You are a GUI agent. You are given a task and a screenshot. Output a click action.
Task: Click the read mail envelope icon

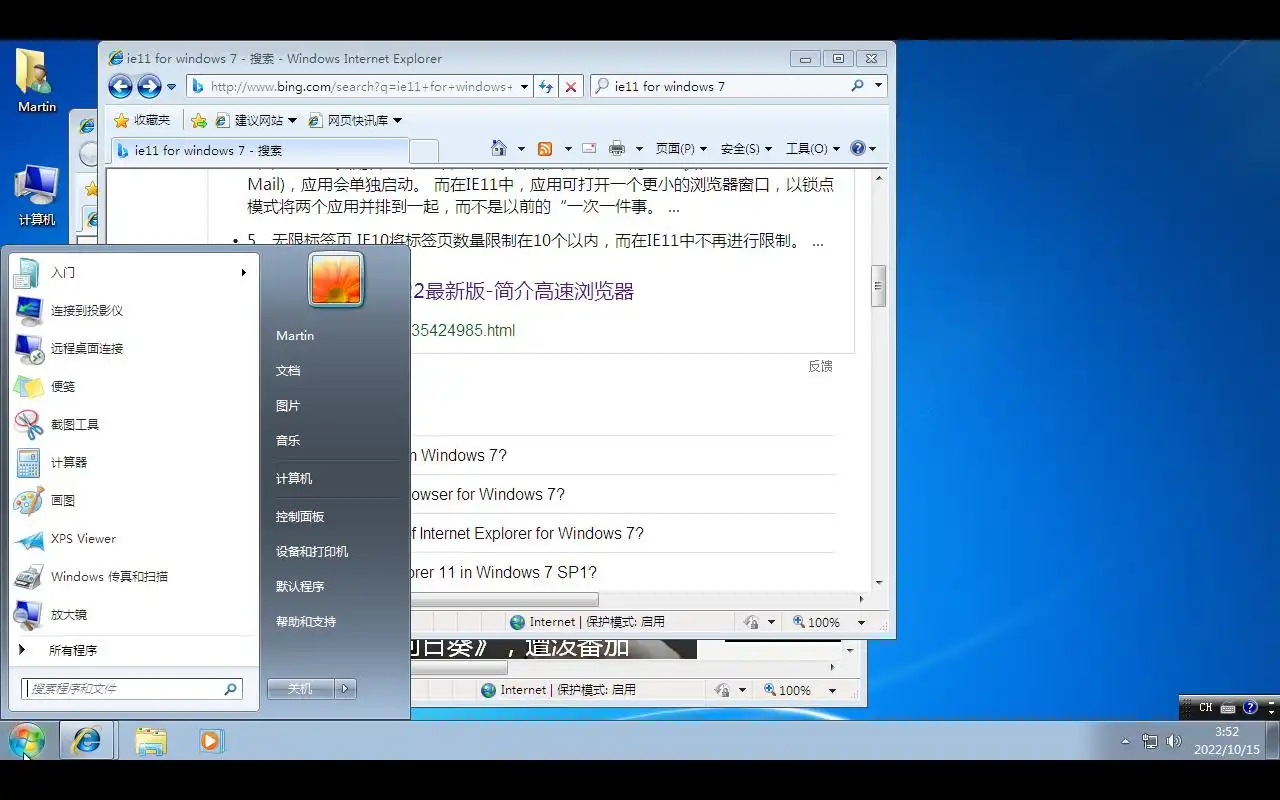(589, 148)
